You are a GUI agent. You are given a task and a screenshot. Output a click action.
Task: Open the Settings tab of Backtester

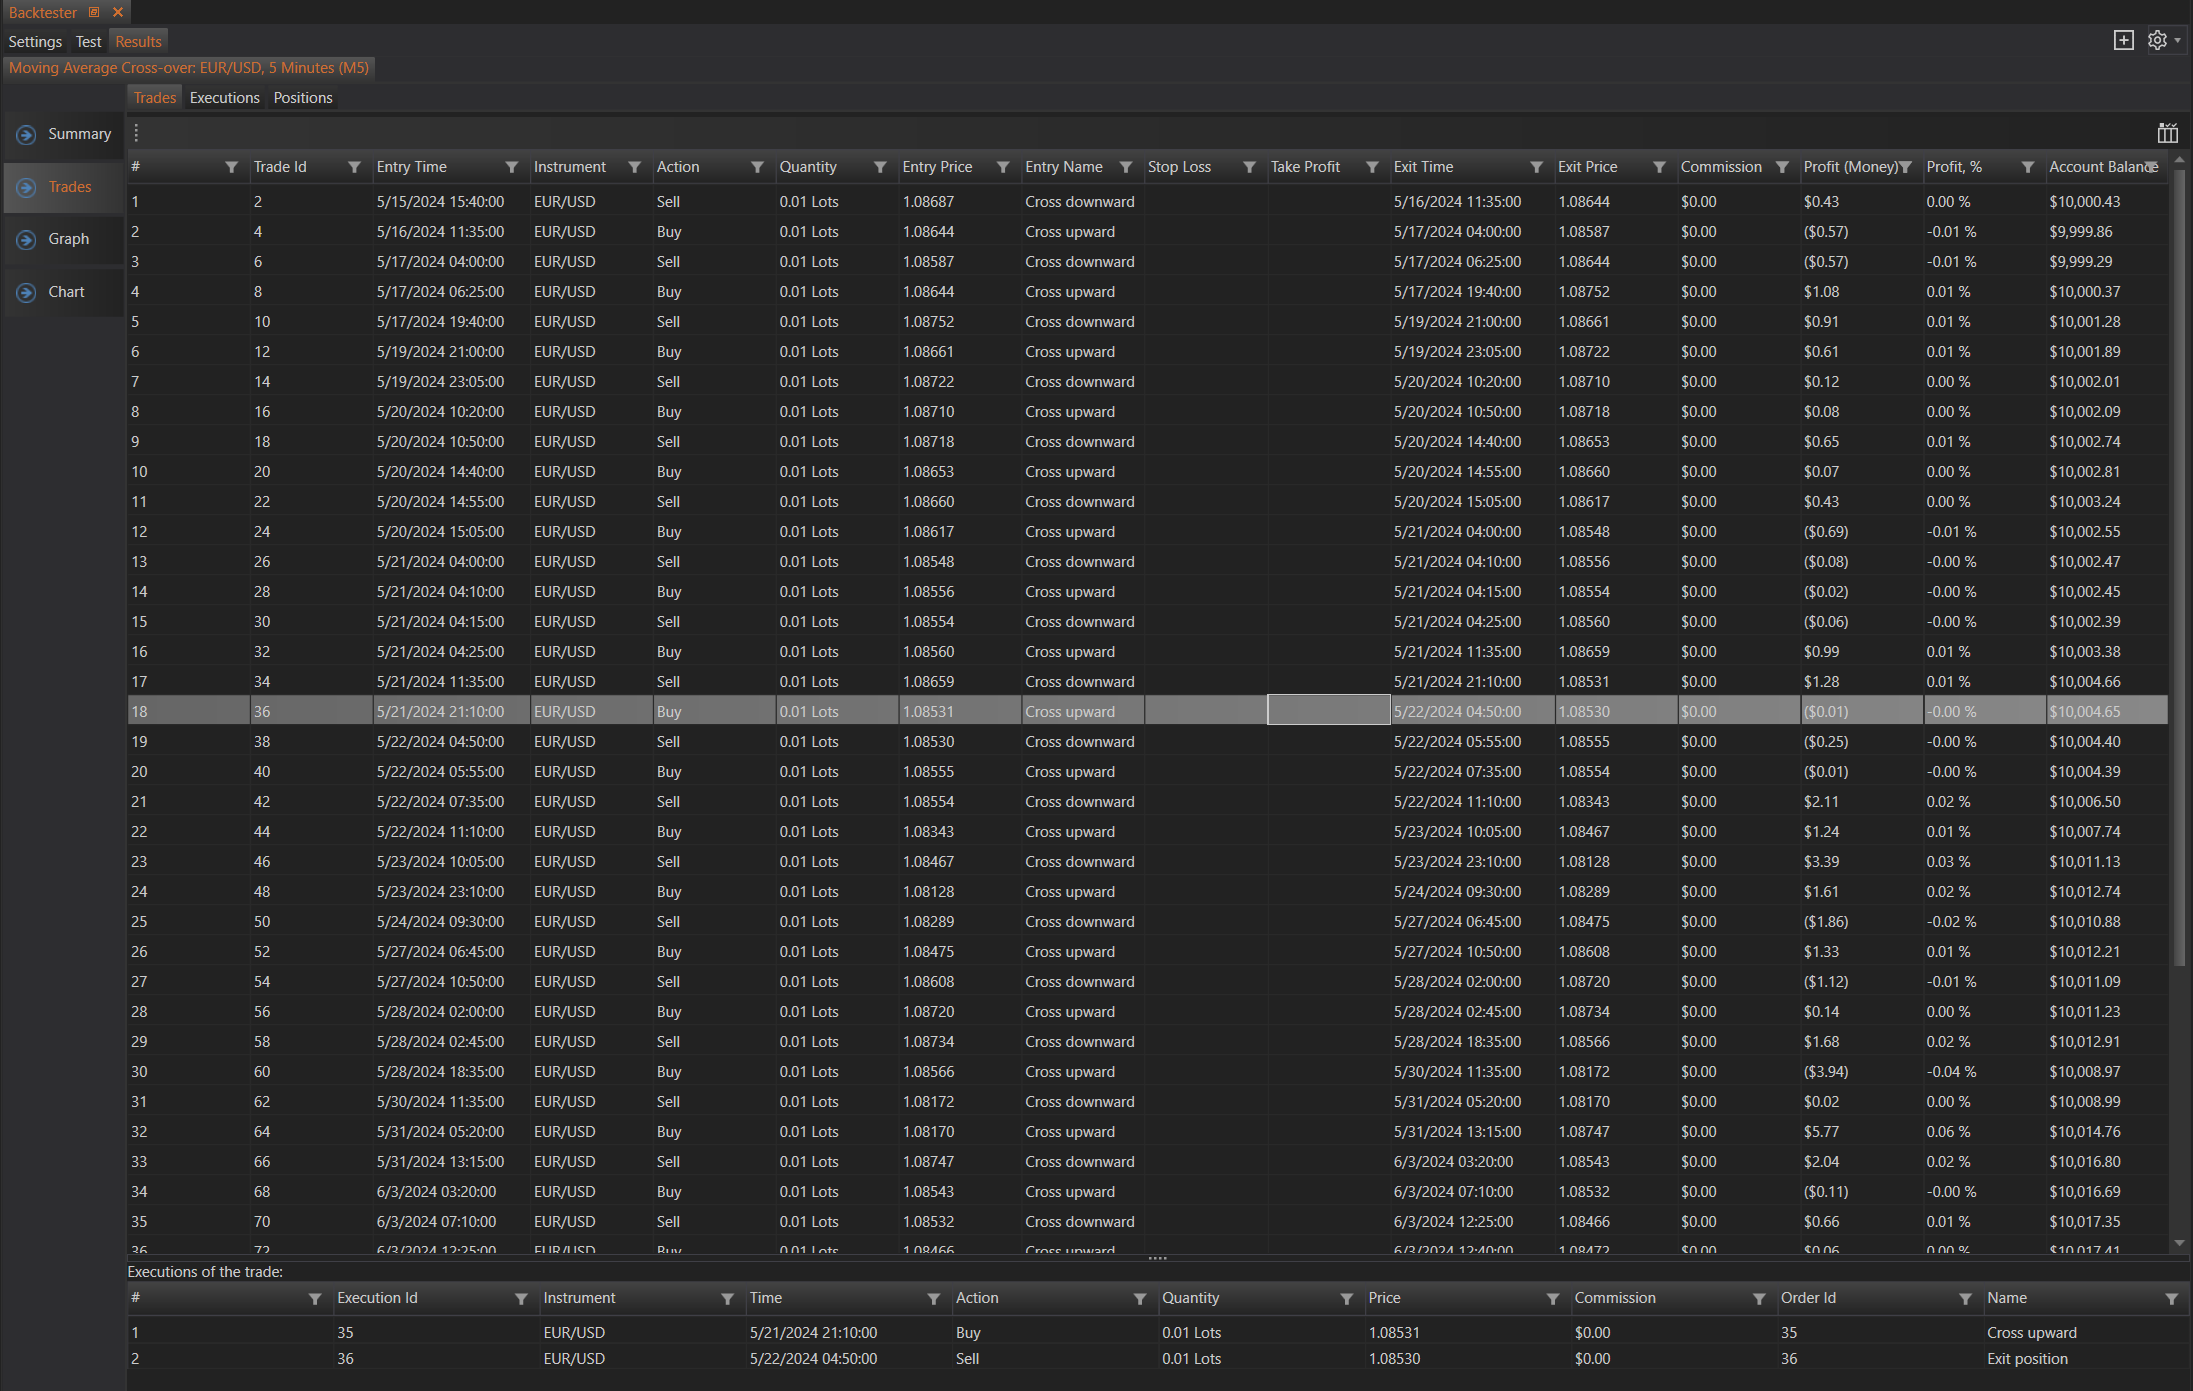35,42
